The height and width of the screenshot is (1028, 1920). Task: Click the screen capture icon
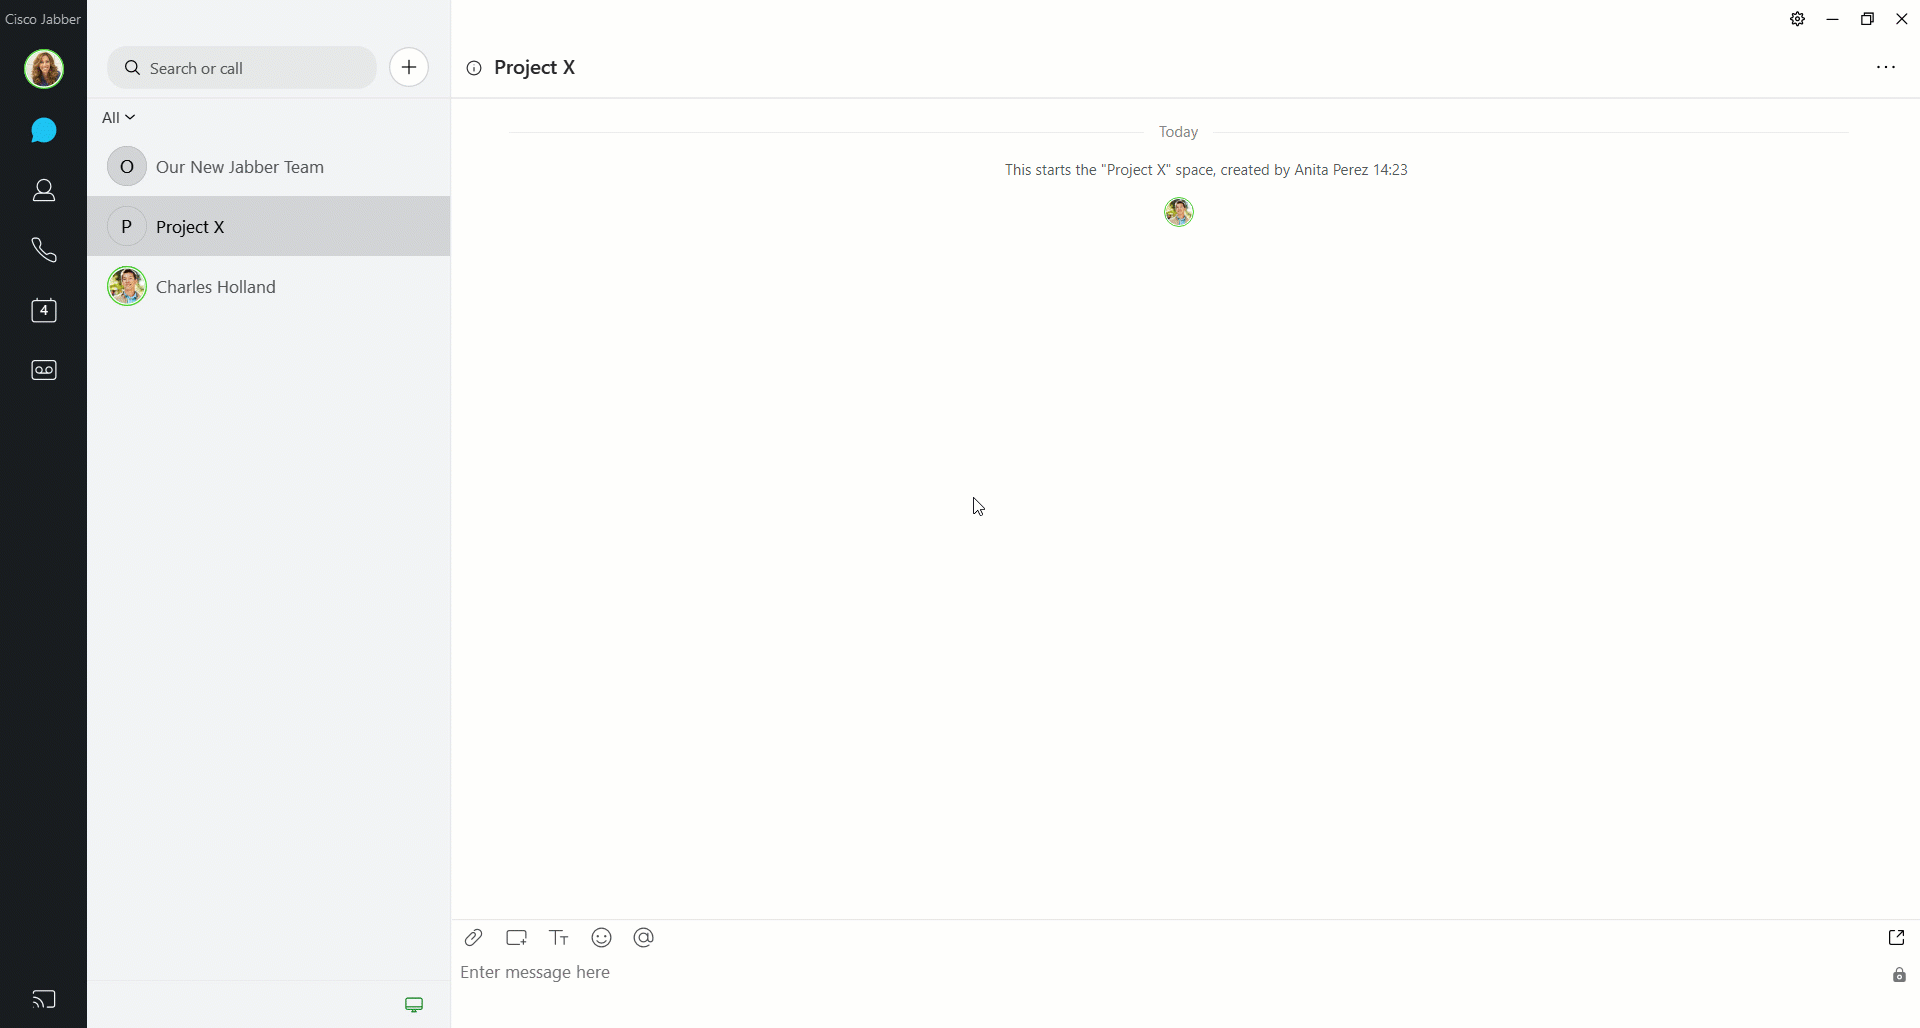[x=516, y=938]
